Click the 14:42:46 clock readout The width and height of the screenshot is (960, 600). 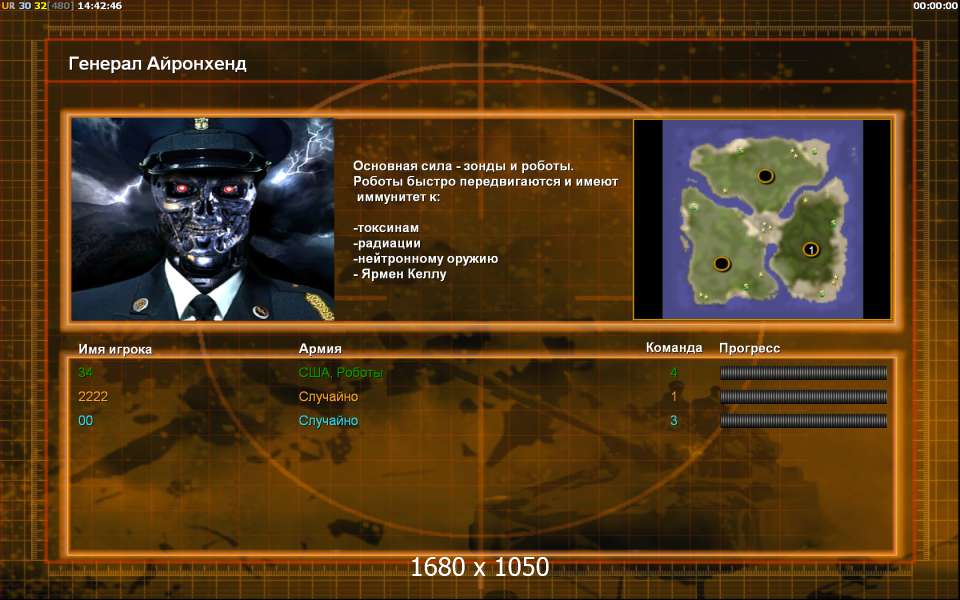(x=99, y=6)
